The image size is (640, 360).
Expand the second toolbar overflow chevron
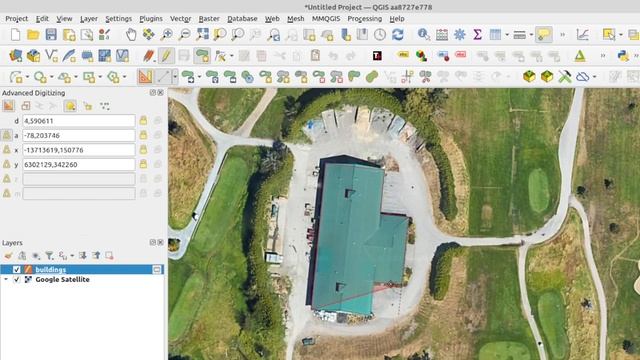tap(603, 56)
